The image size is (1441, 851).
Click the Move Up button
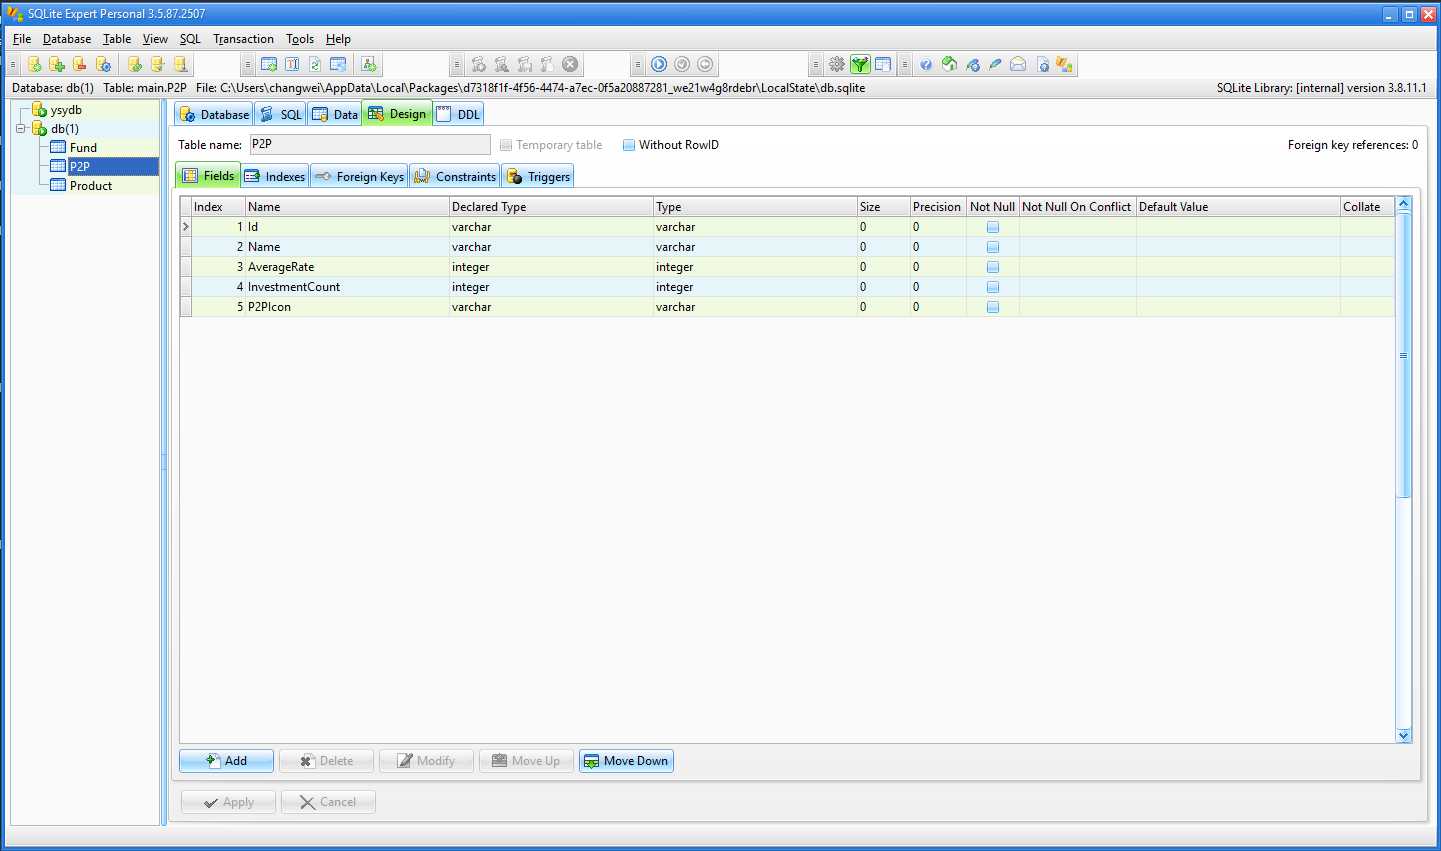click(x=527, y=761)
